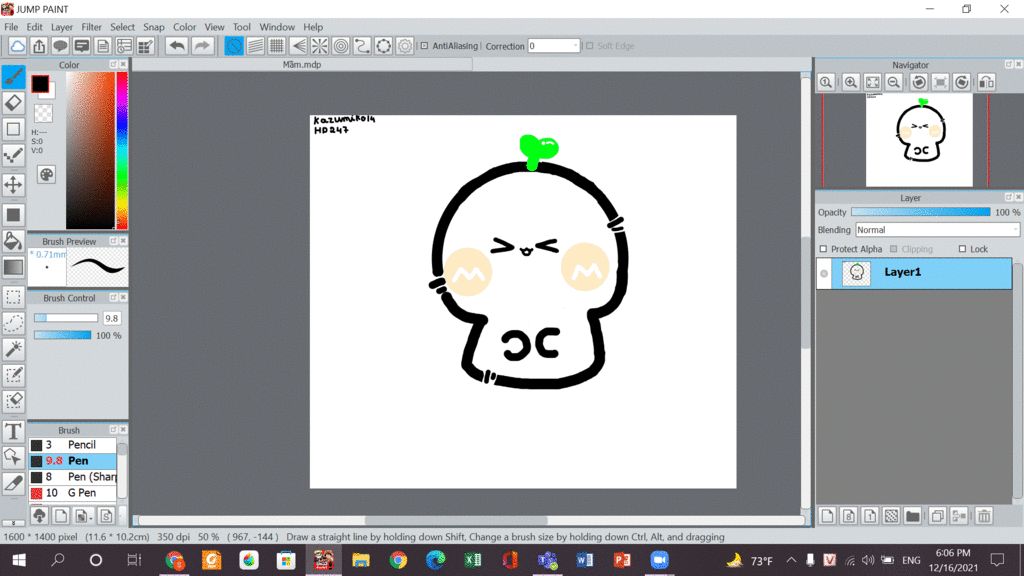Screen dimensions: 1024x576
Task: Fit canvas to Navigator view icon
Action: point(872,82)
